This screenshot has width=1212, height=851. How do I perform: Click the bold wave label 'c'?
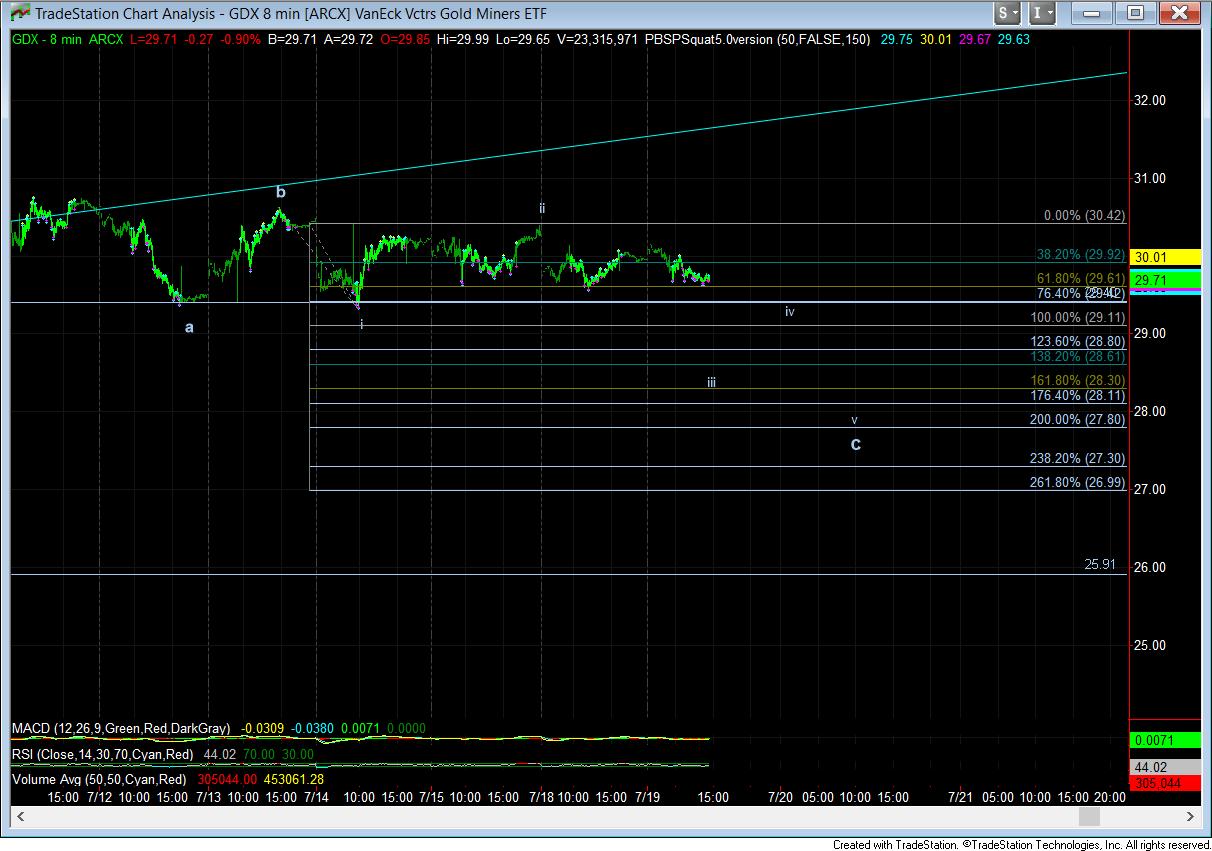coord(856,443)
